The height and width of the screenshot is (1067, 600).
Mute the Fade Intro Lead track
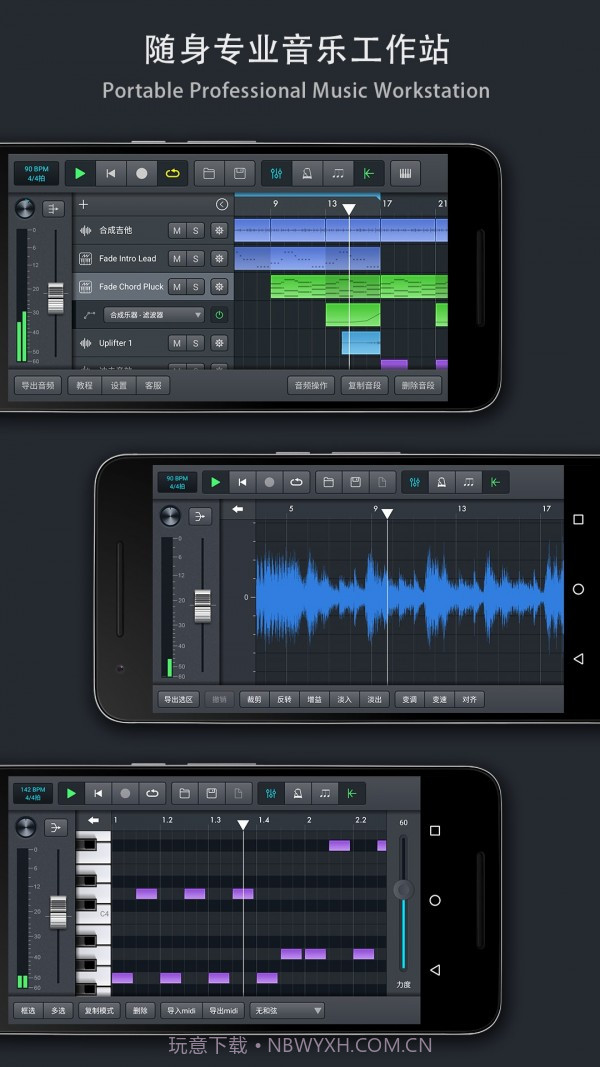click(176, 259)
